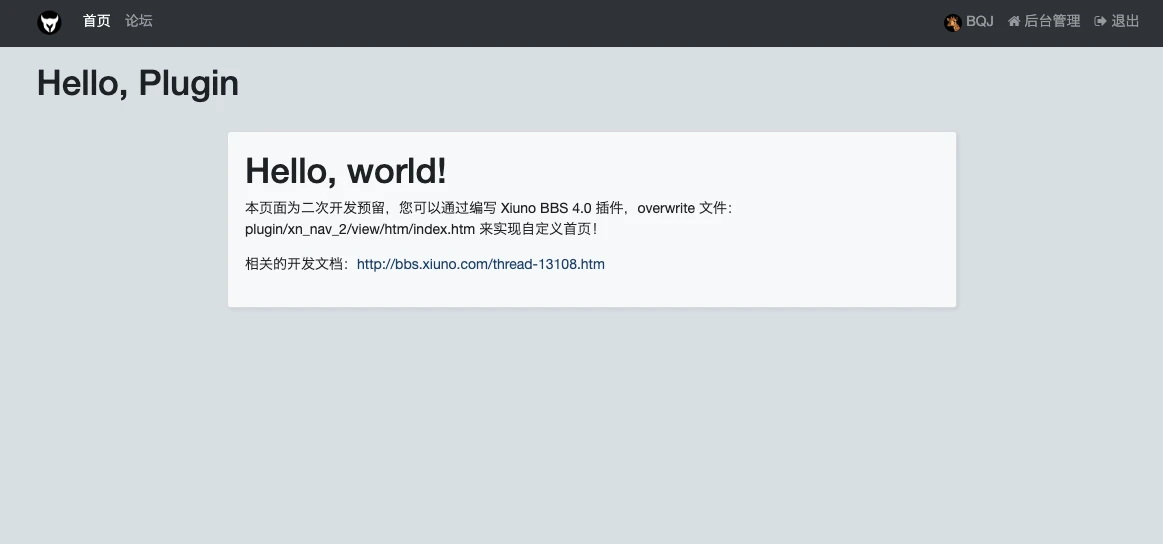Click the house icon beside 后台管理

point(1014,21)
